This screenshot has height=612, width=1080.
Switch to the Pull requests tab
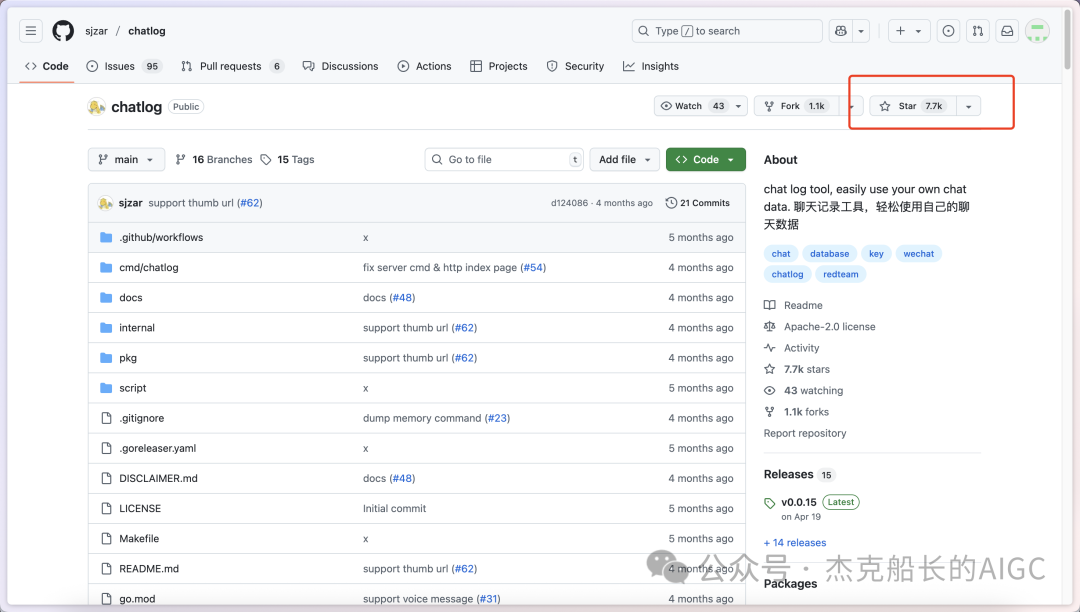pyautogui.click(x=232, y=66)
